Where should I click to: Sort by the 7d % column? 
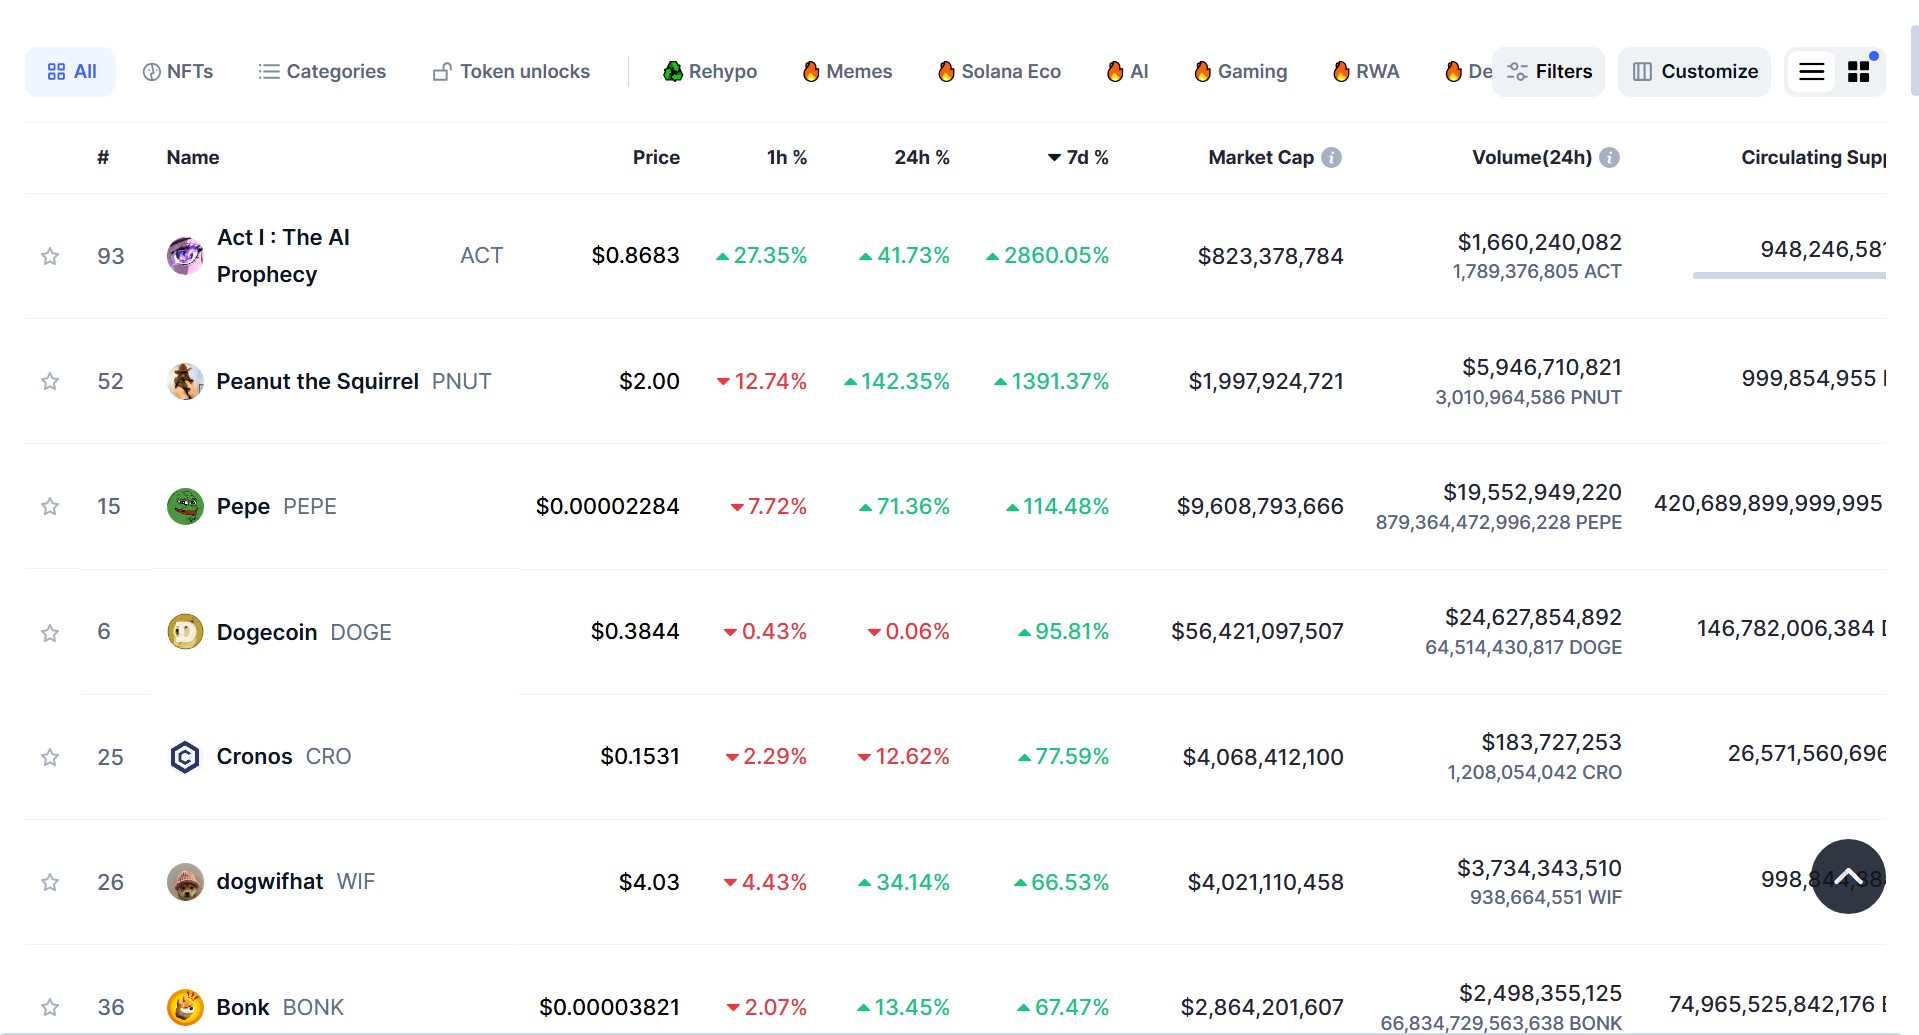pyautogui.click(x=1078, y=158)
